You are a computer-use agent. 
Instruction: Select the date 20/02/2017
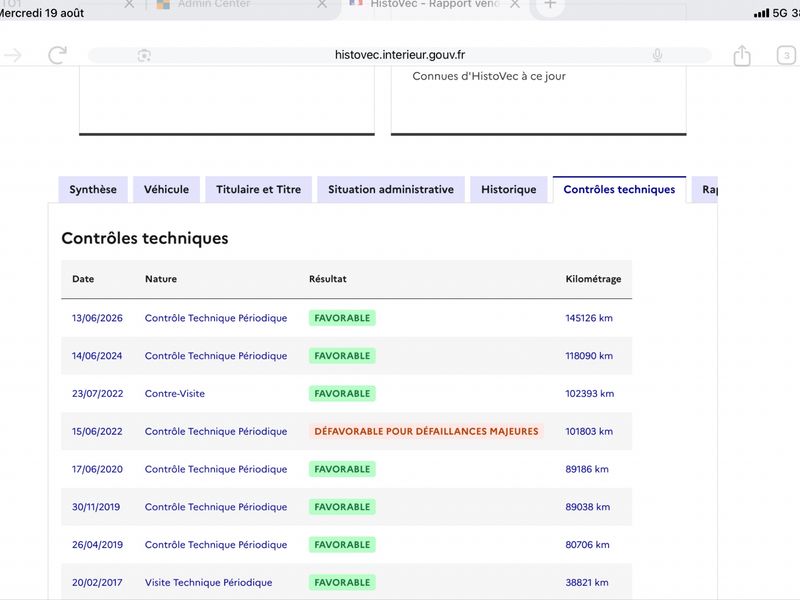97,582
